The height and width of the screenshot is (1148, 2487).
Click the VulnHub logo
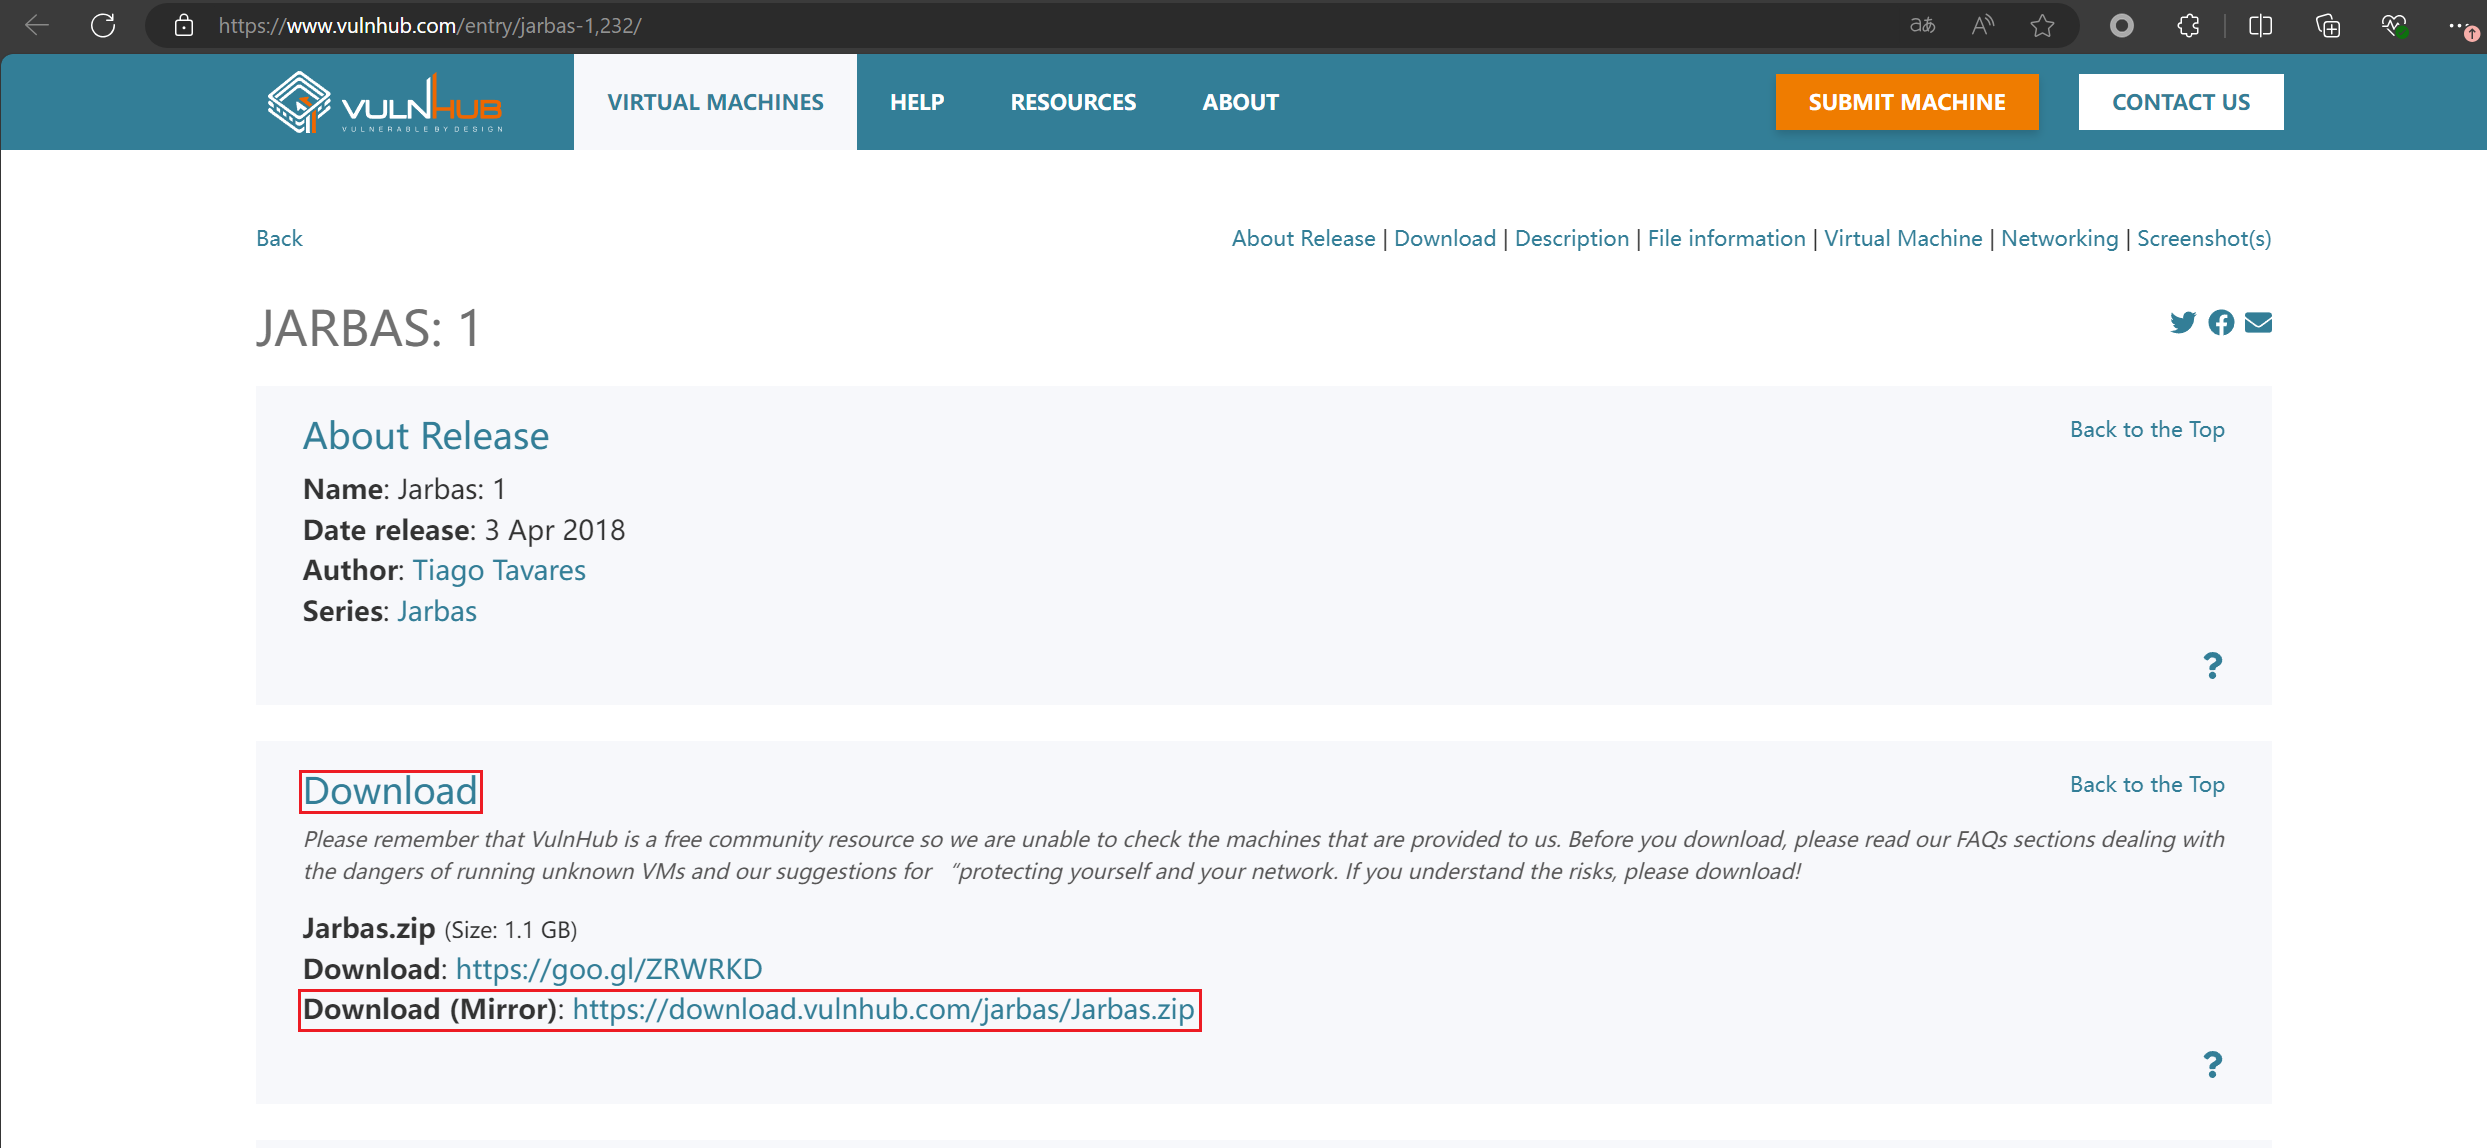pos(385,103)
